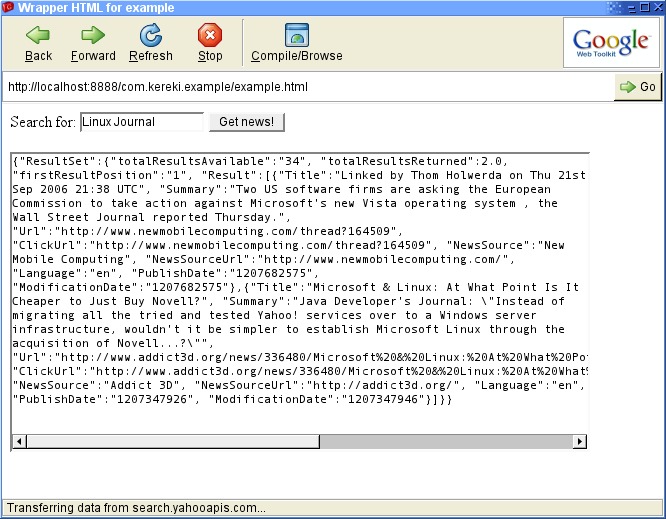The height and width of the screenshot is (519, 666).
Task: Click the Search for text box
Action: click(x=141, y=122)
